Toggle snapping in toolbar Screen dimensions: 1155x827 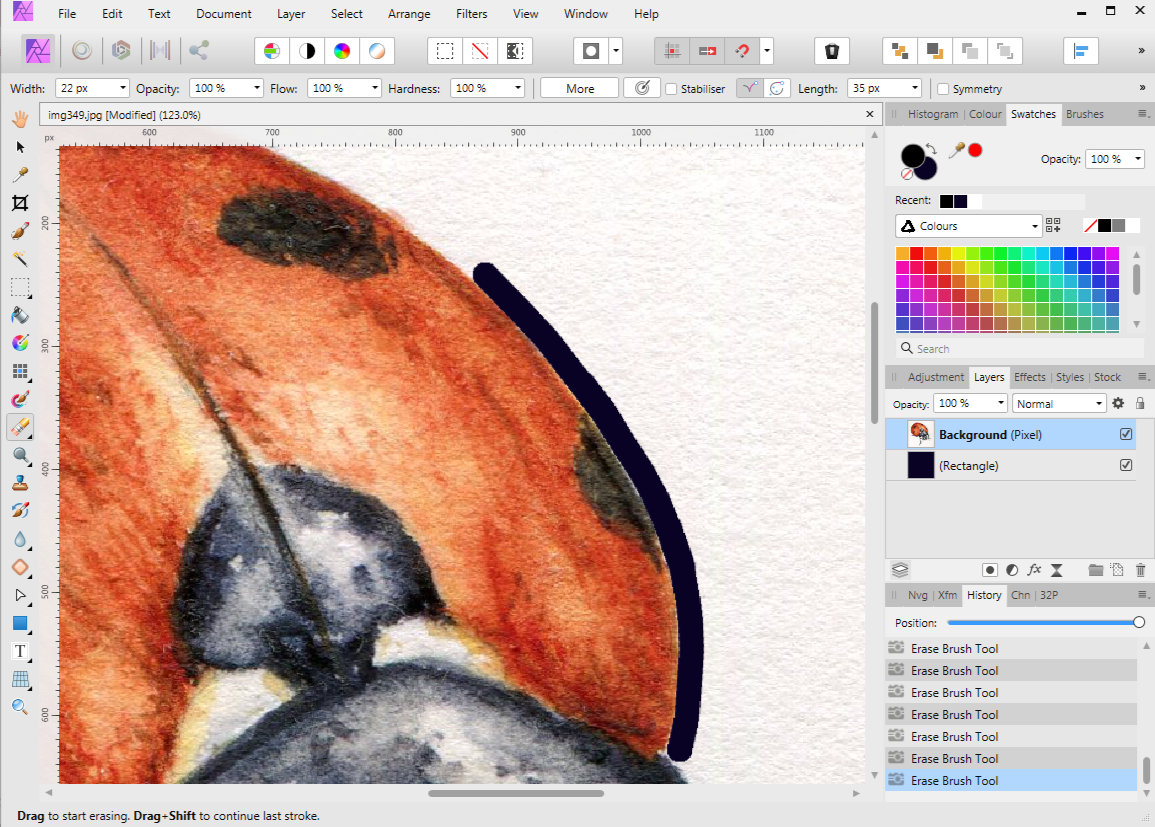pos(742,51)
